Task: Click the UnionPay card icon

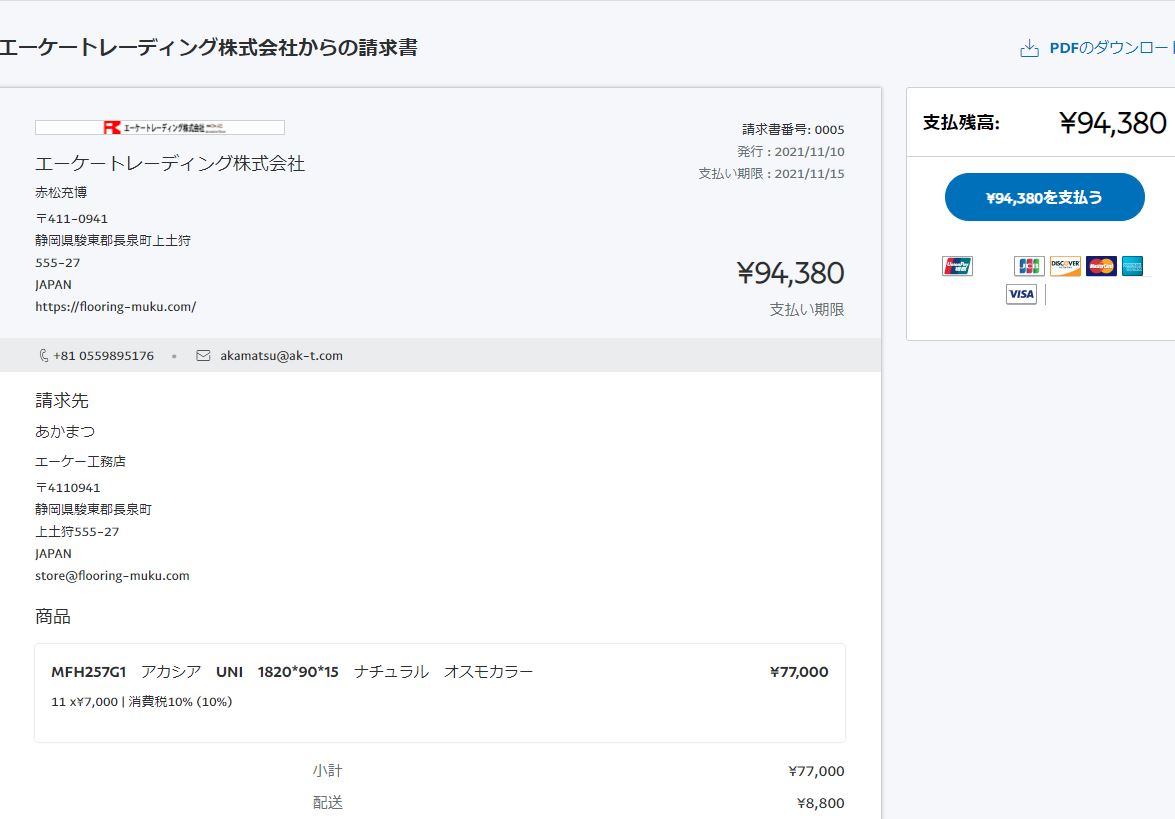Action: tap(957, 266)
